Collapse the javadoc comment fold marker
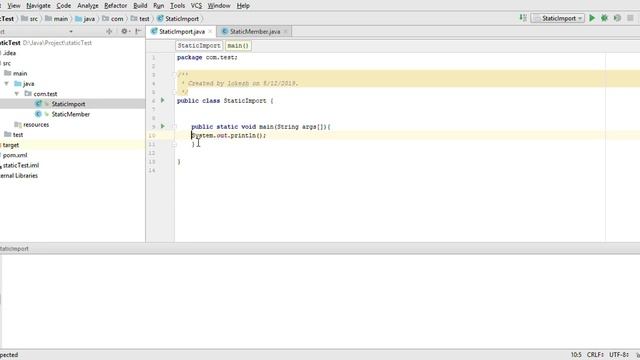This screenshot has width=640, height=360. (x=174, y=75)
